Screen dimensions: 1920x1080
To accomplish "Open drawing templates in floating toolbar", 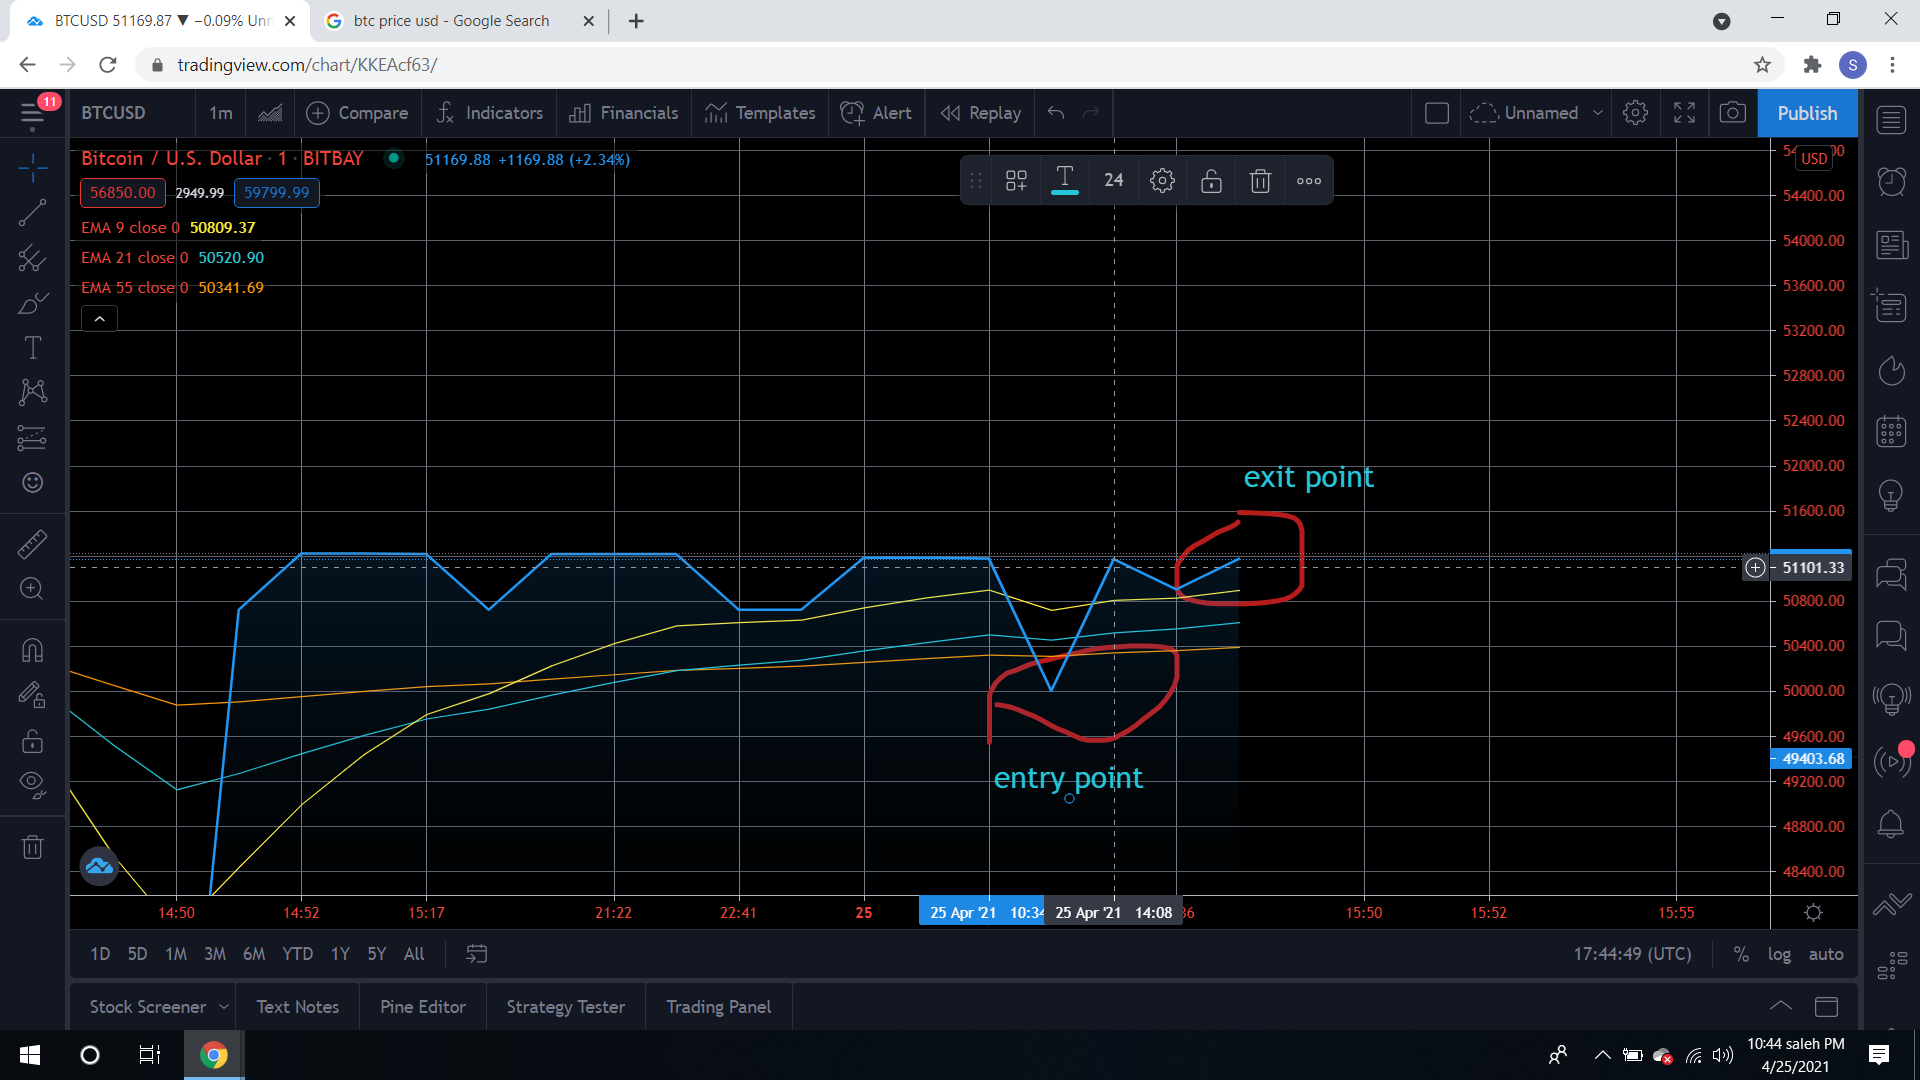I will (1016, 180).
